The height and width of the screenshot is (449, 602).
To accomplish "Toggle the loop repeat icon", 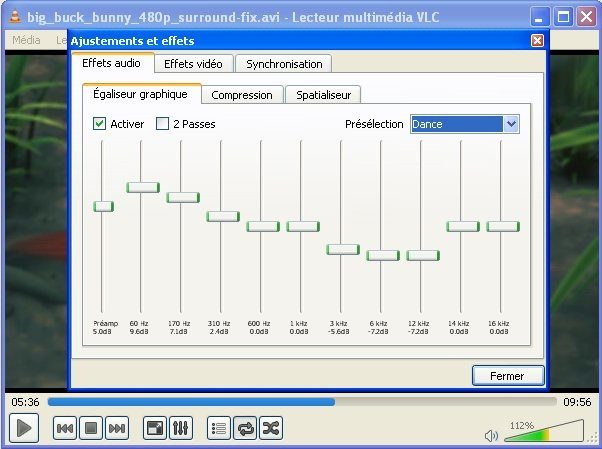I will click(x=245, y=428).
